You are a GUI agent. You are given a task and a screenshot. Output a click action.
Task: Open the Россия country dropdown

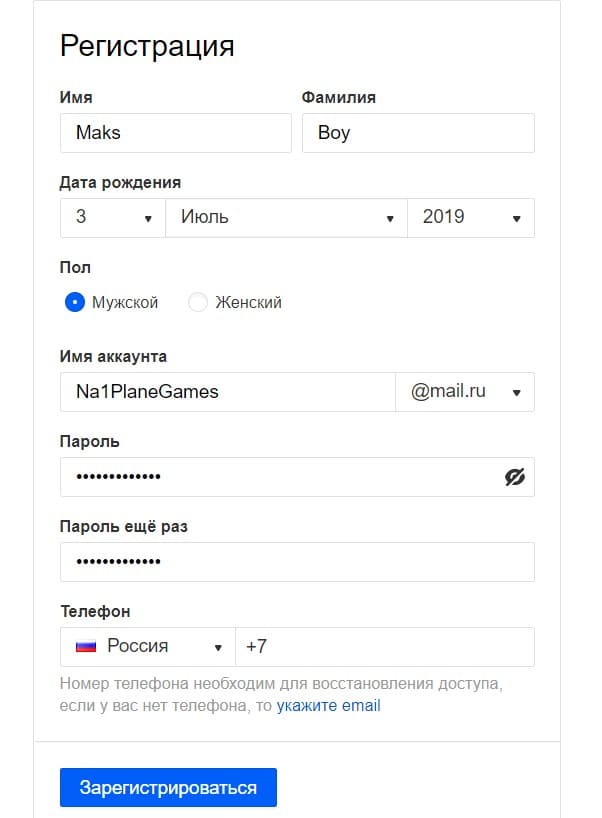148,647
